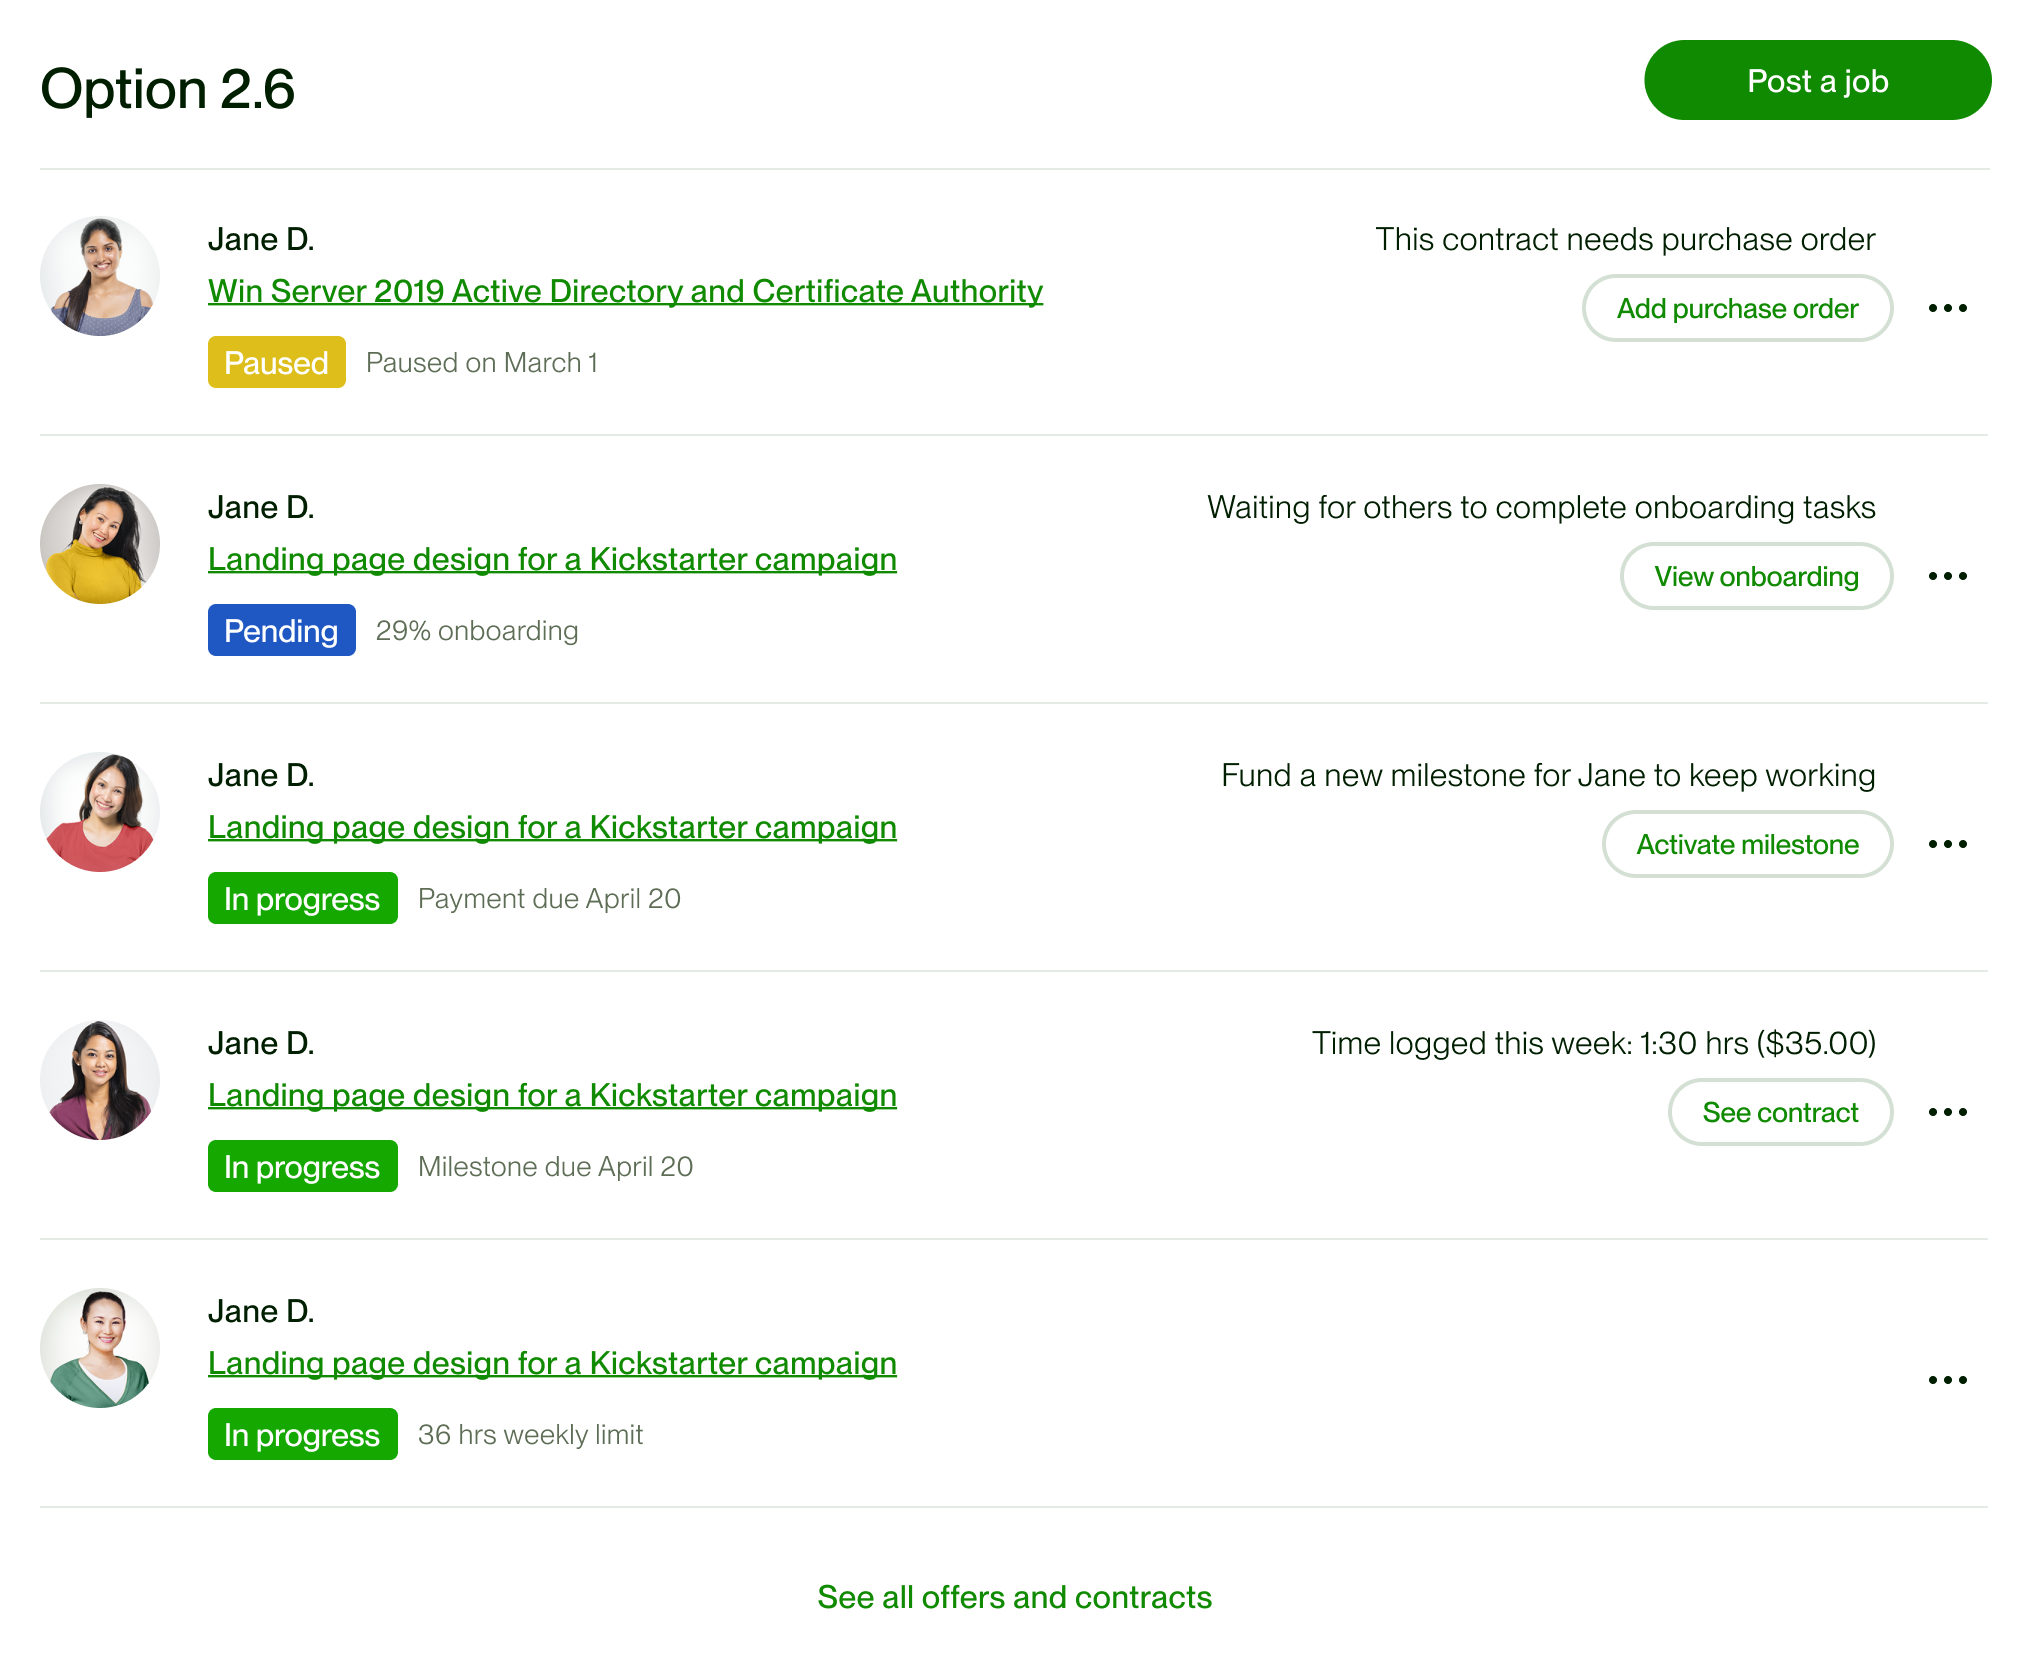Image resolution: width=2032 pixels, height=1676 pixels.
Task: Open more options menu for Pending onboarding contract
Action: coord(1947,576)
